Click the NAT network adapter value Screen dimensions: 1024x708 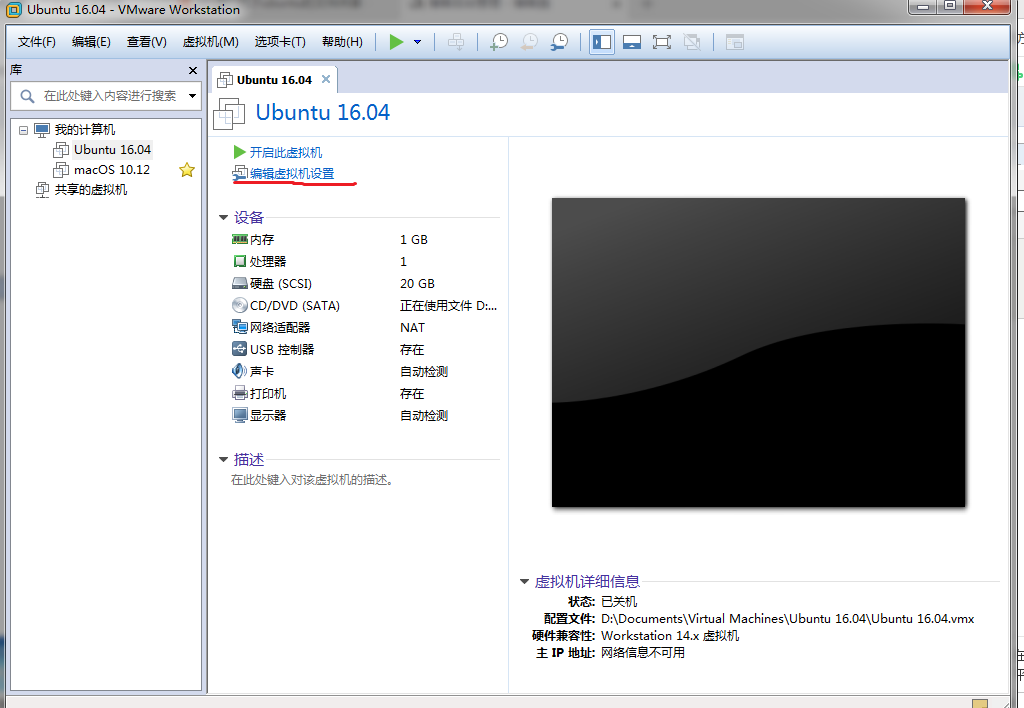coord(412,327)
